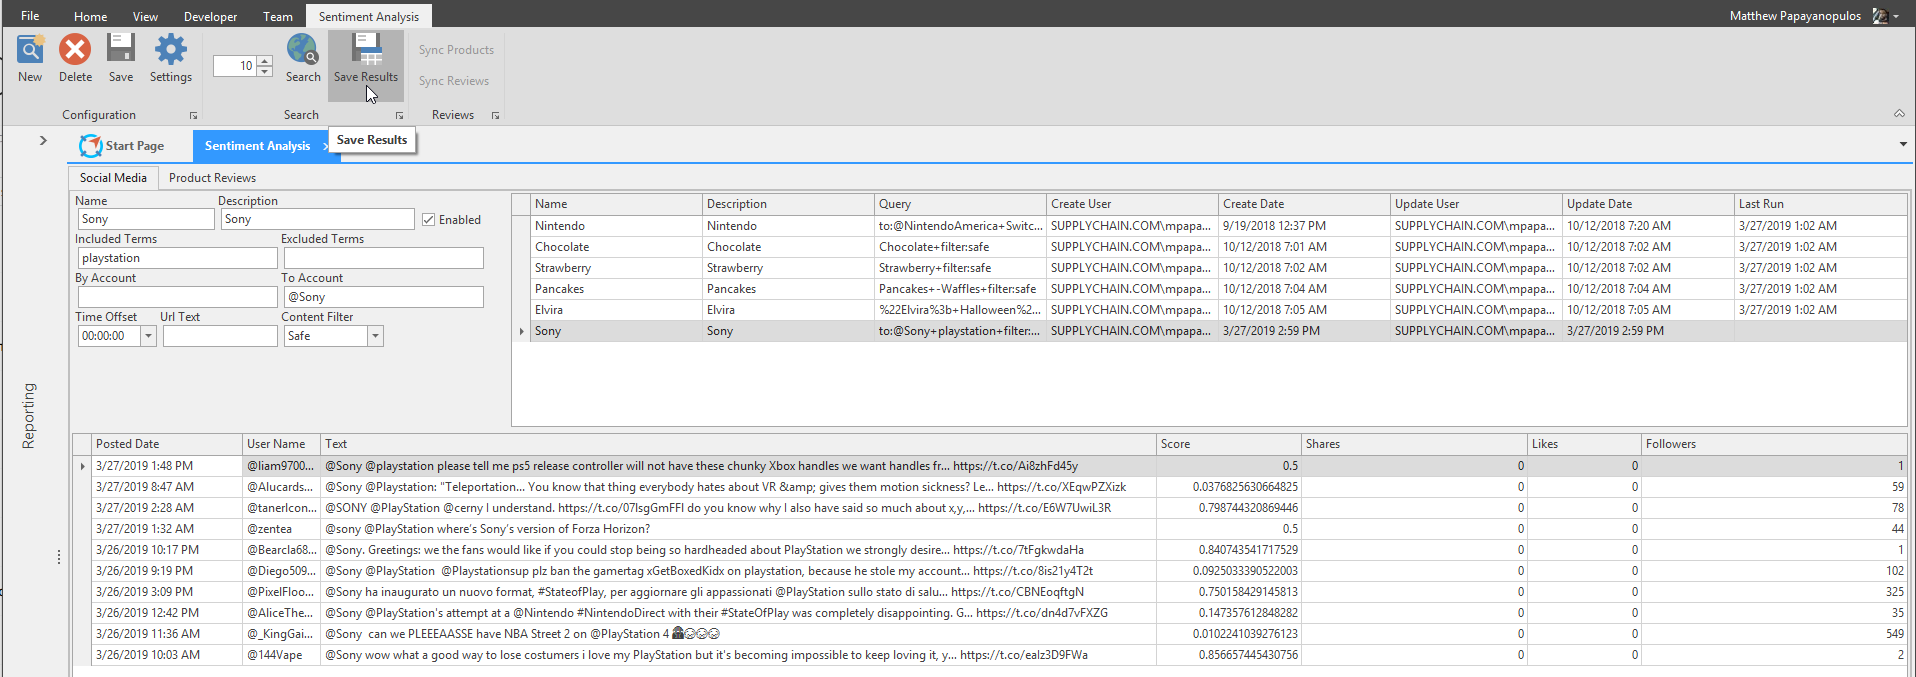Click the To Account field with @Sony
Screen dimensions: 1916x677
point(384,297)
